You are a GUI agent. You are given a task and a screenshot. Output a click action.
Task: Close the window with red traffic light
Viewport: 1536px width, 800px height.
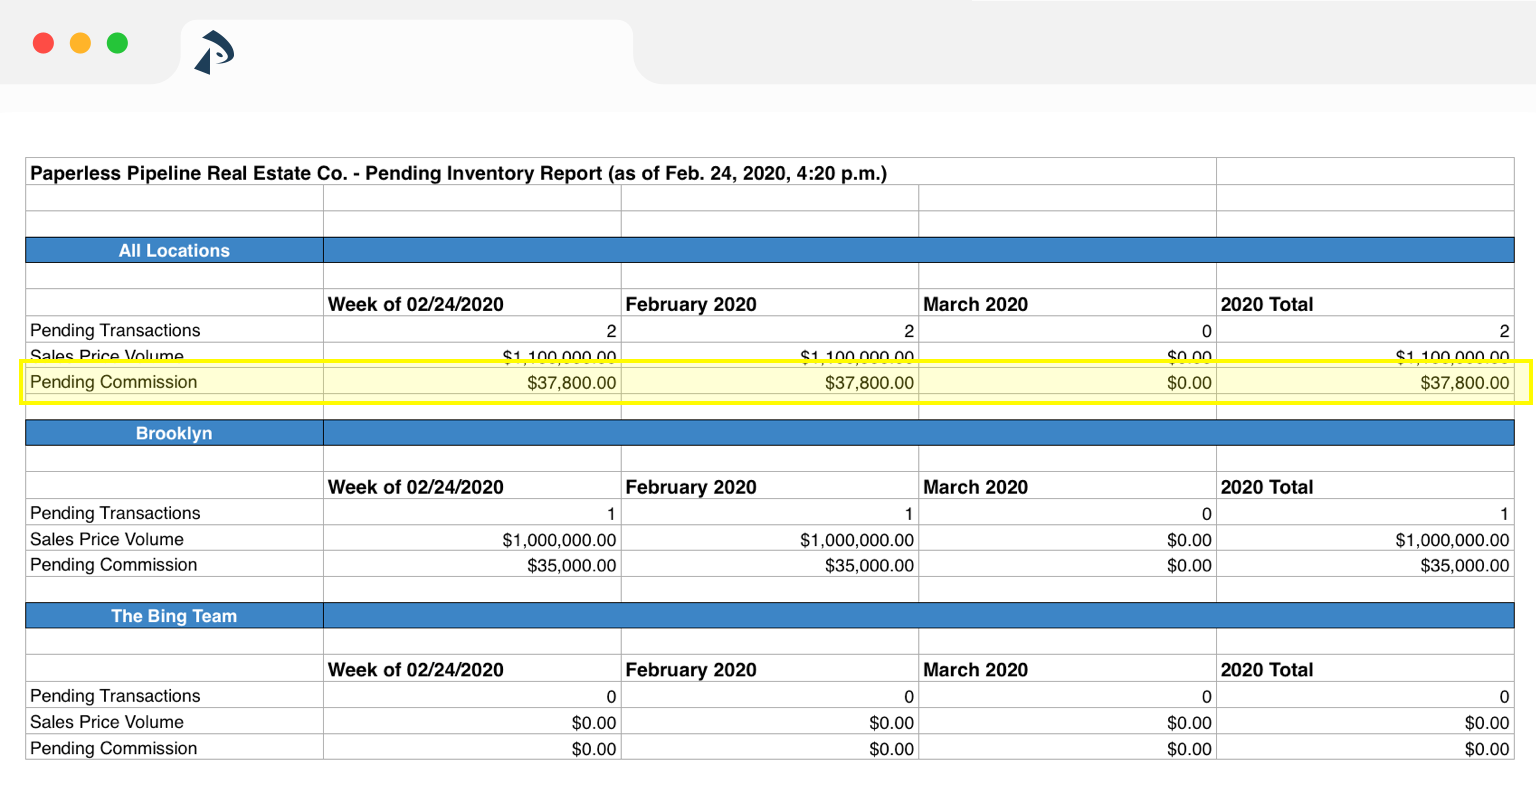[x=44, y=43]
